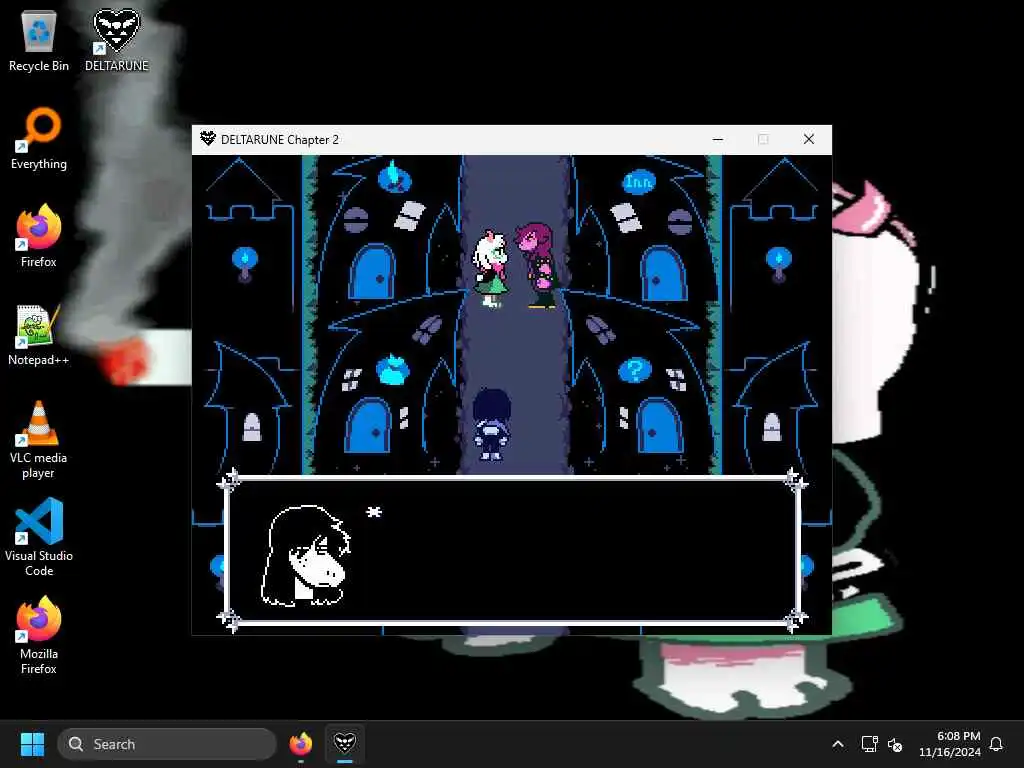
Task: Open the clock showing 6:08 PM
Action: [950, 744]
